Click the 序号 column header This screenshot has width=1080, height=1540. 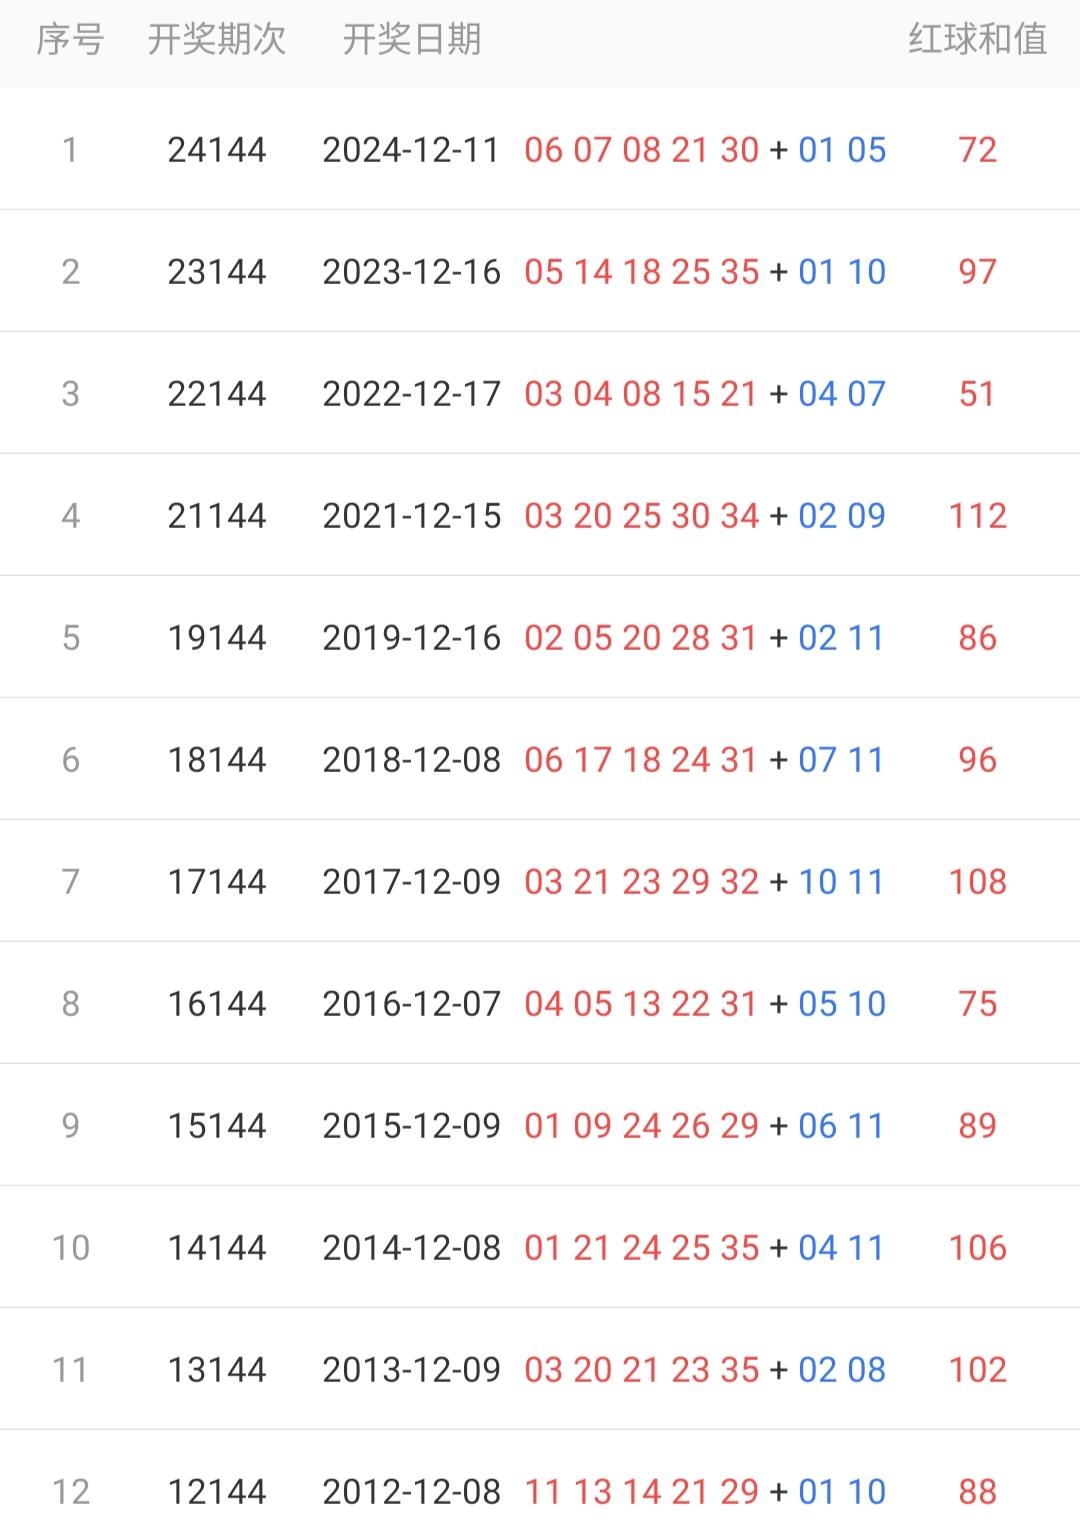coord(70,40)
